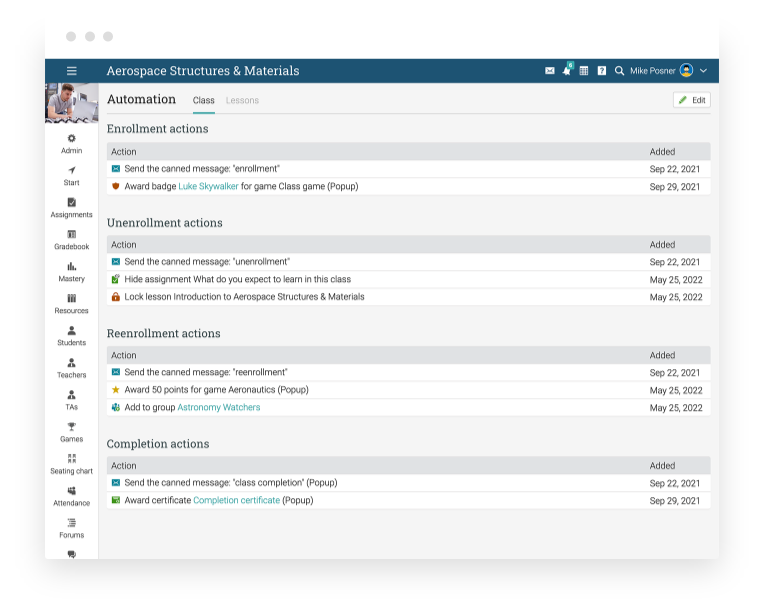Expand the user account dropdown arrow
The height and width of the screenshot is (614, 764).
tap(704, 71)
